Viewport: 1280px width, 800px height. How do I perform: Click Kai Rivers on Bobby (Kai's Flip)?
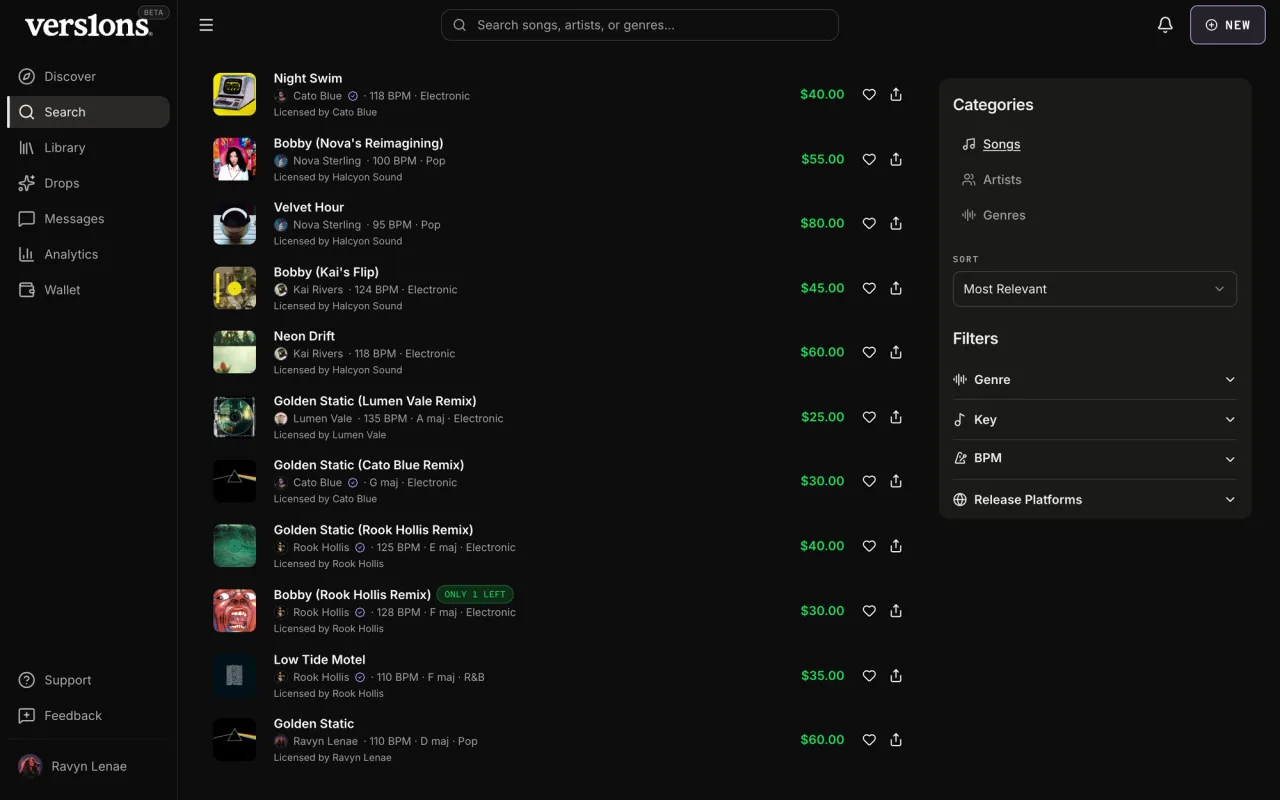(318, 290)
